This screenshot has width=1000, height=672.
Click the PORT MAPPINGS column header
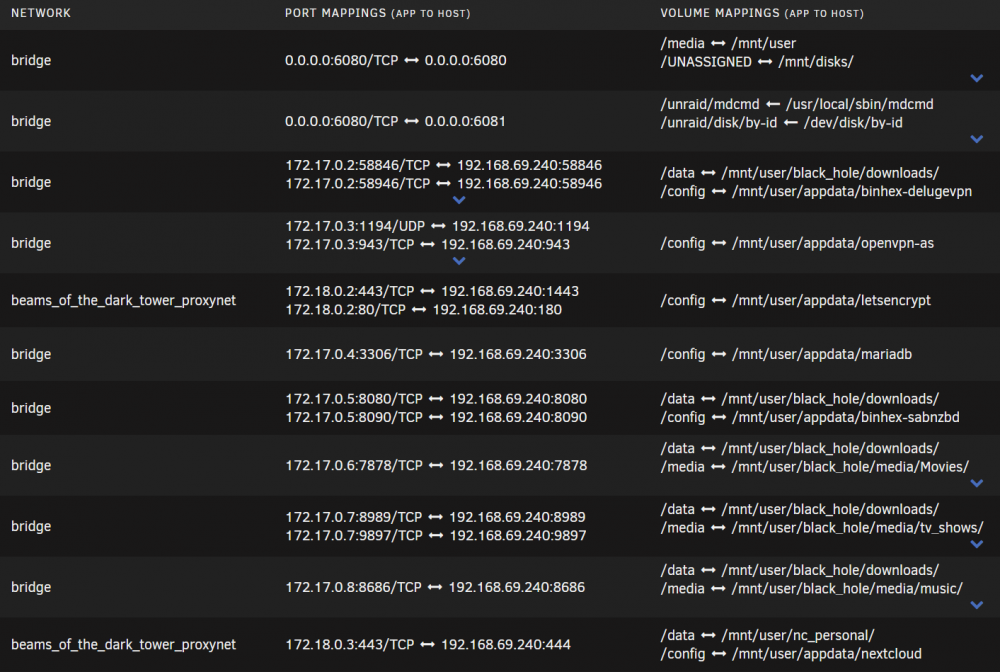tap(378, 13)
